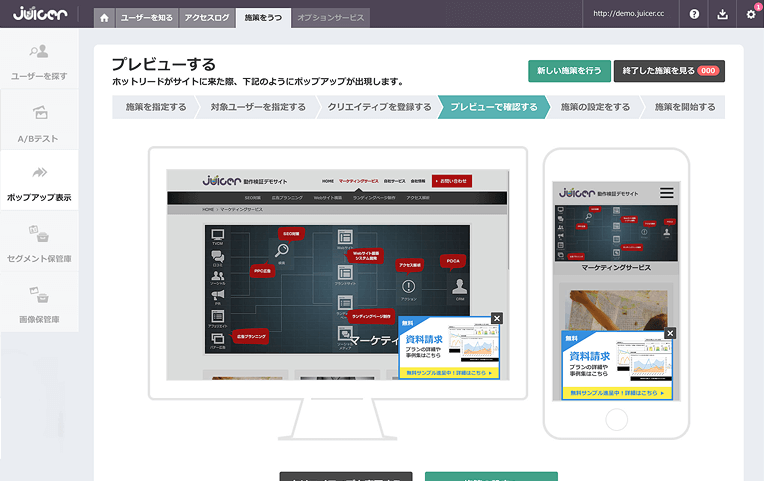Screen dimensions: 764x481
Task: Open 画像保管庫 in the sidebar
Action: click(39, 305)
